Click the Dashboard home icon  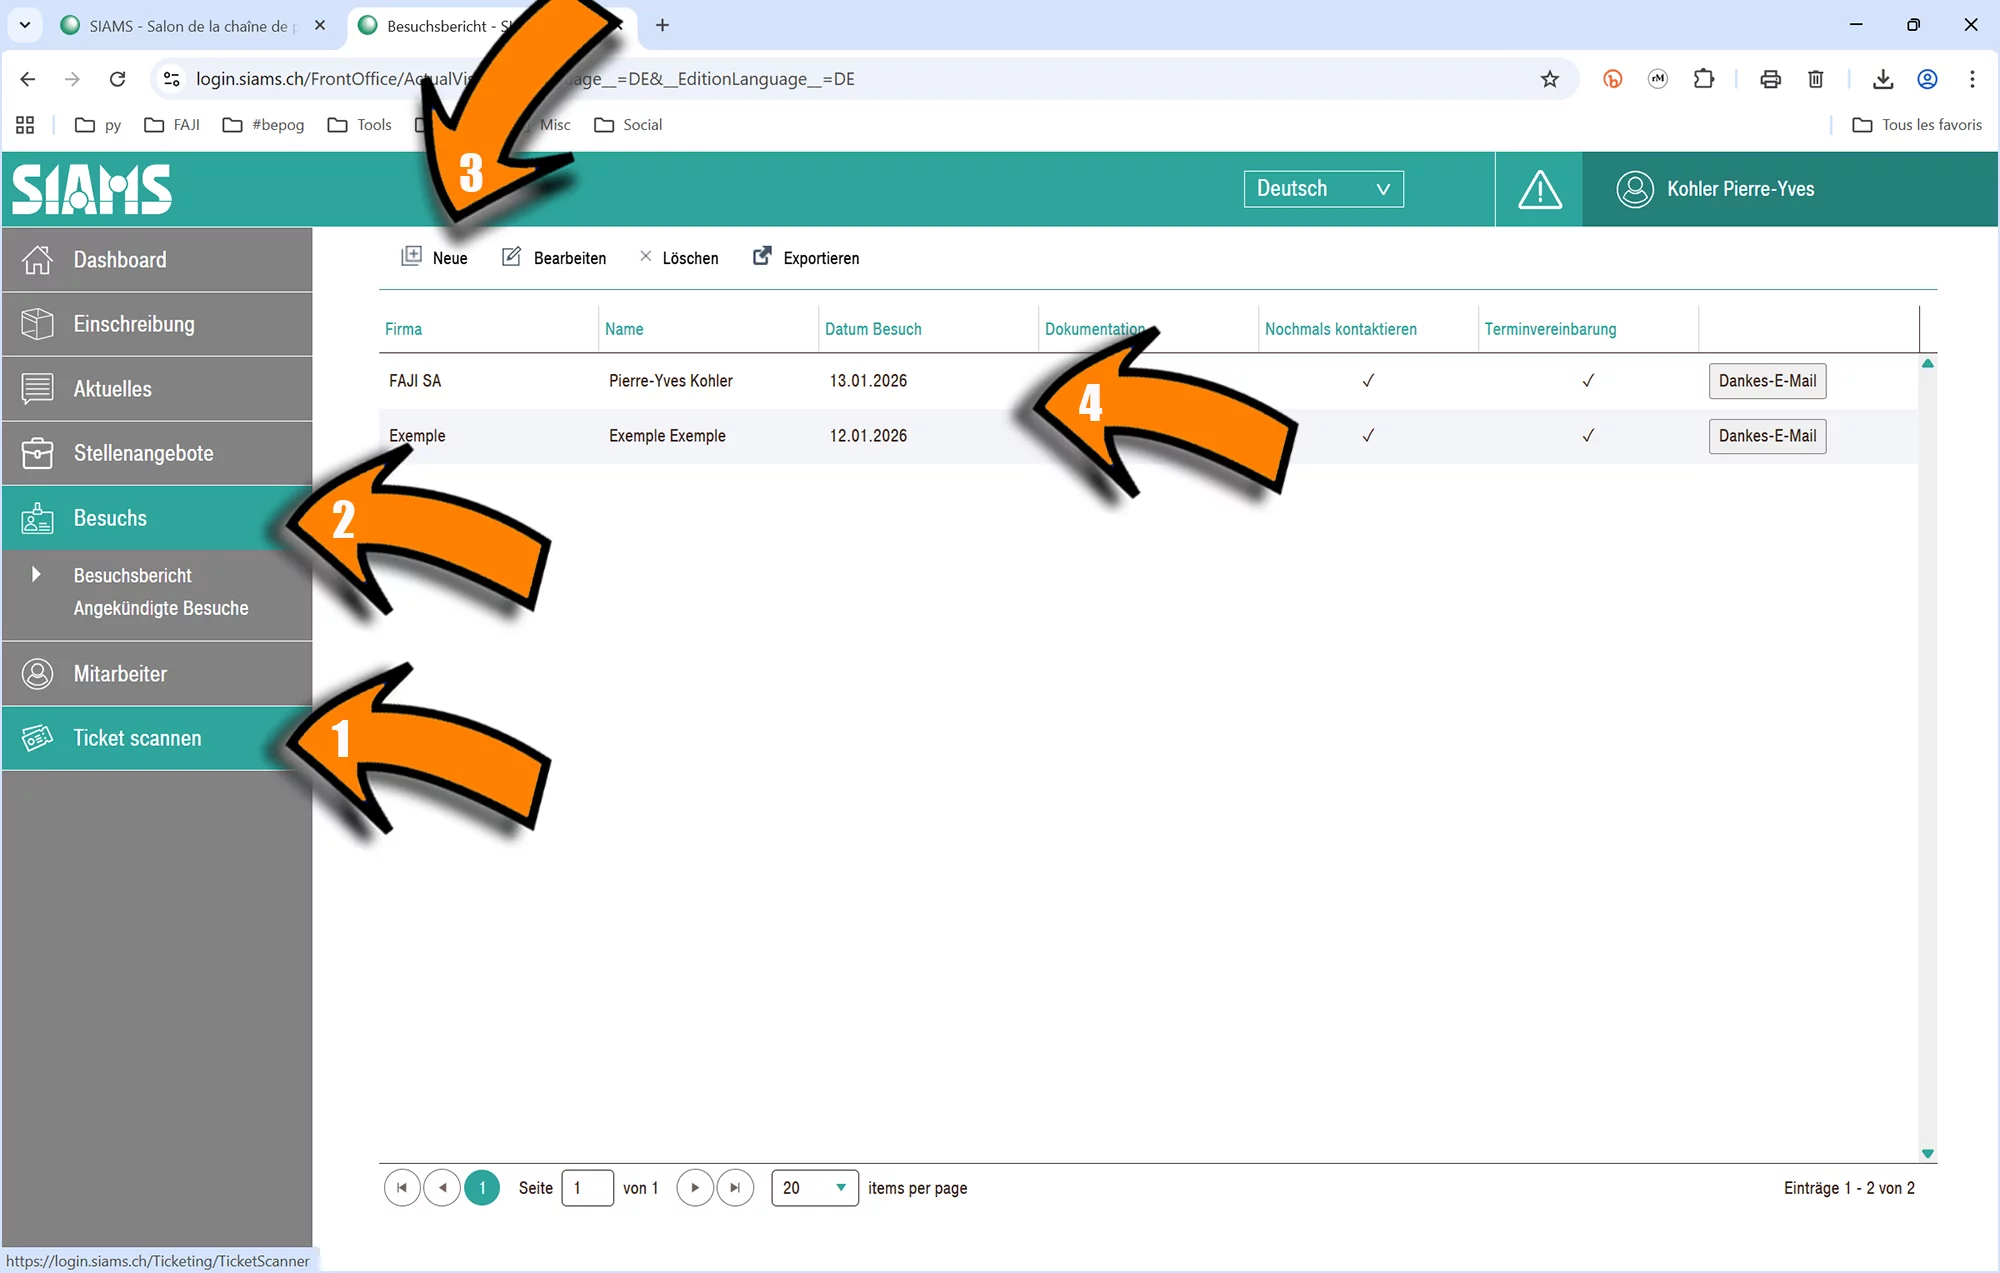[x=37, y=260]
